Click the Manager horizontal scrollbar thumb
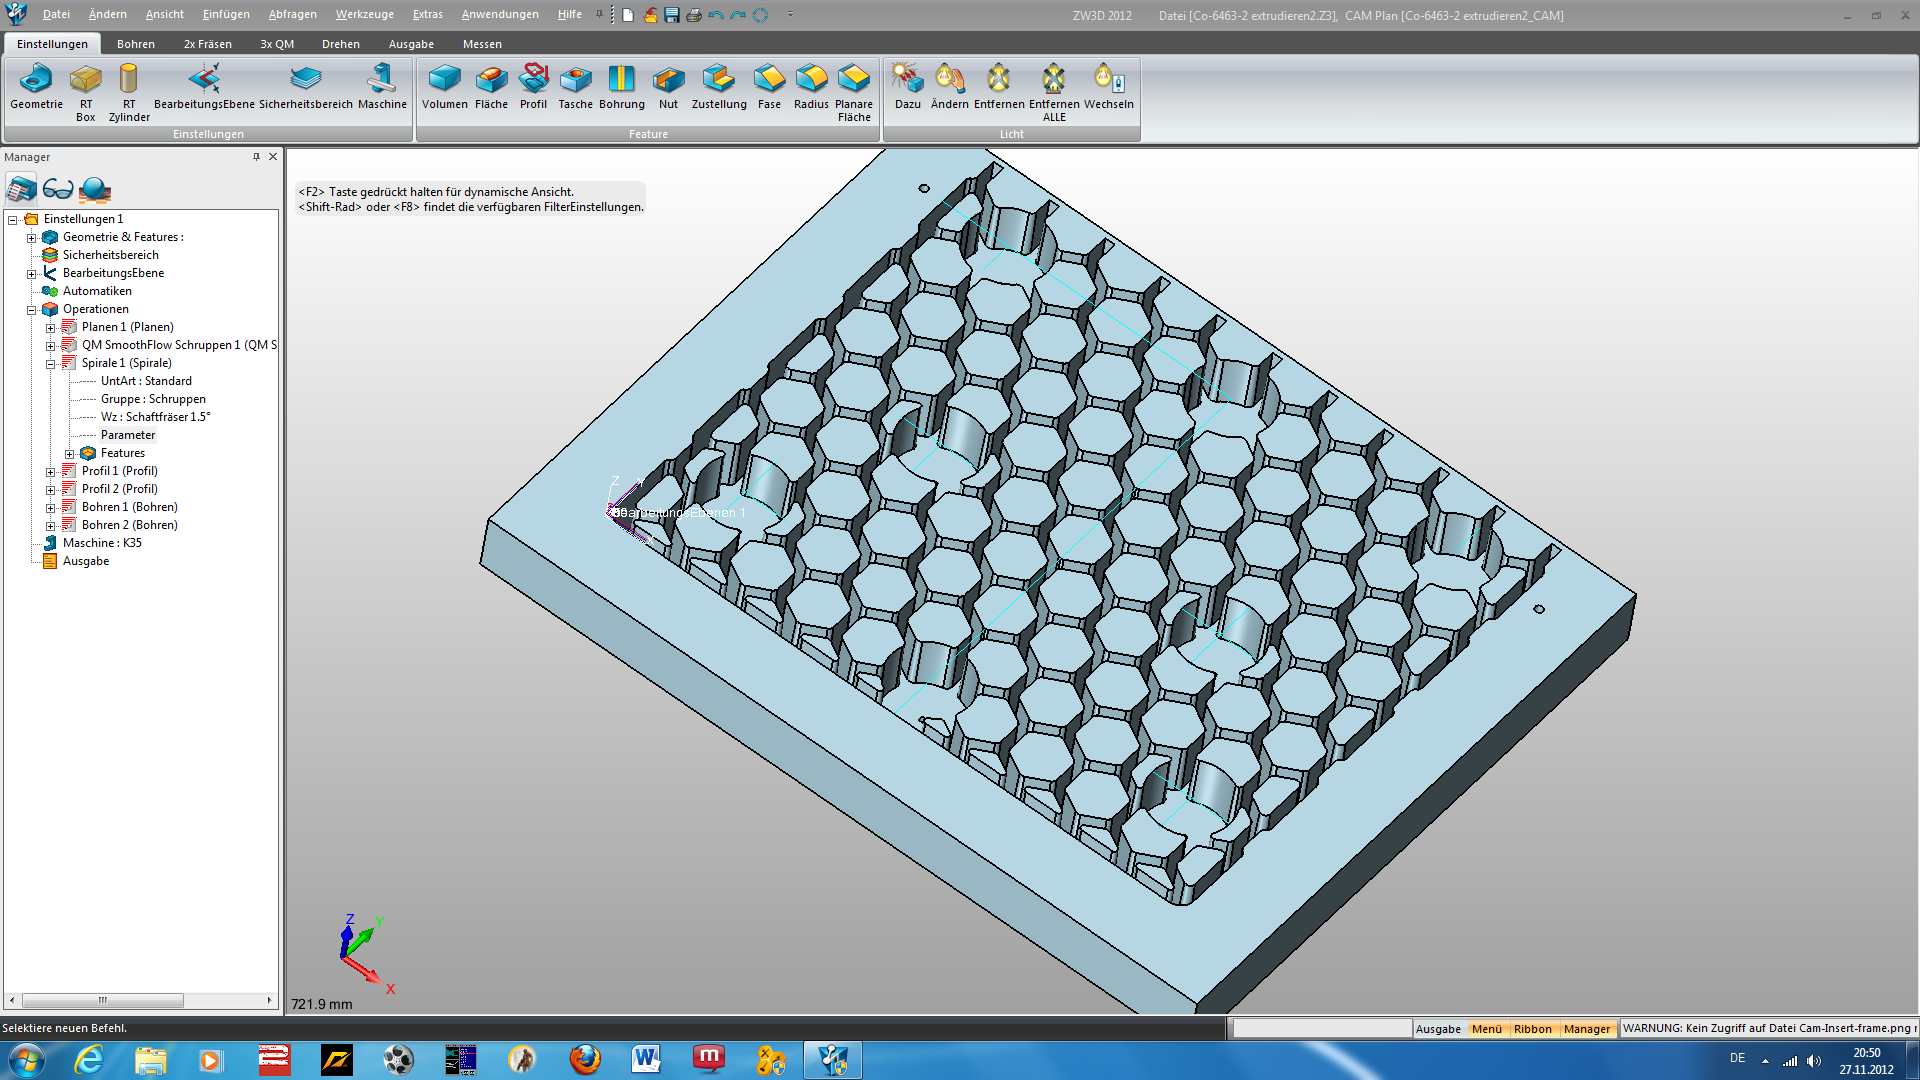Viewport: 1920px width, 1080px height. click(x=102, y=1000)
